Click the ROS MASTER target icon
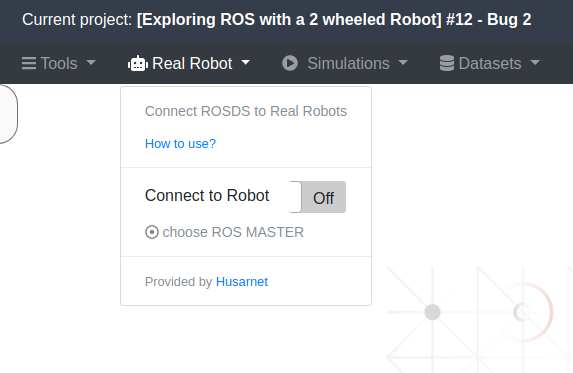 click(x=152, y=232)
